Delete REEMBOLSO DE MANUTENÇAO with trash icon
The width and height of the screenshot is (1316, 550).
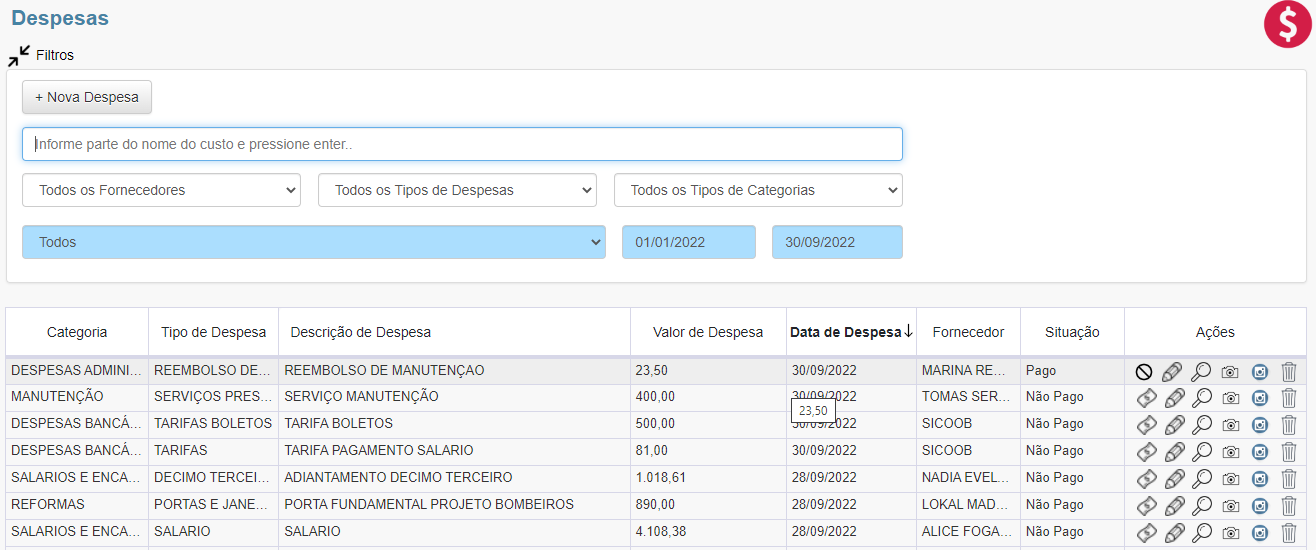(x=1289, y=371)
